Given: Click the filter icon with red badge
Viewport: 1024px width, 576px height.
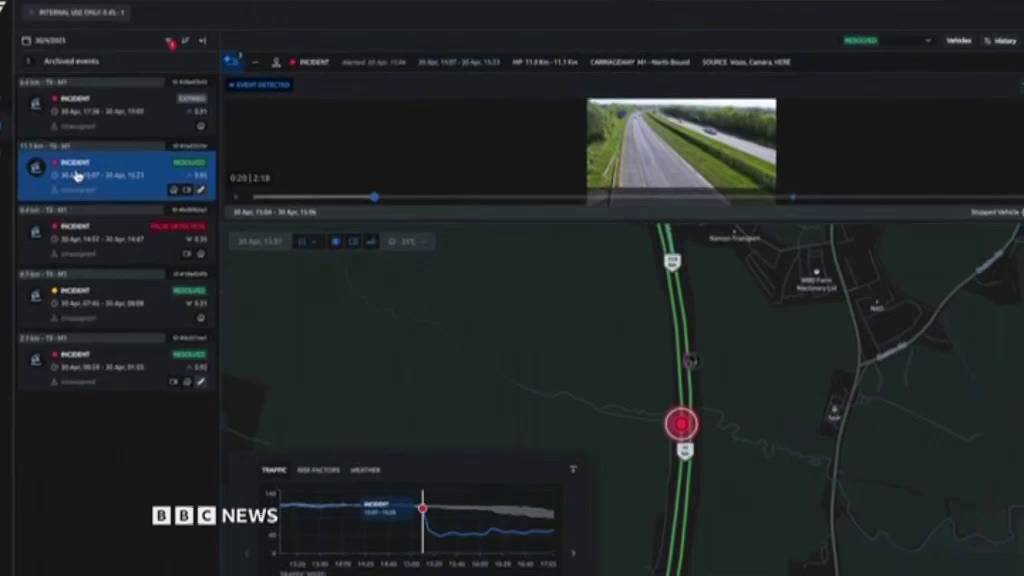Looking at the screenshot, I should (169, 41).
